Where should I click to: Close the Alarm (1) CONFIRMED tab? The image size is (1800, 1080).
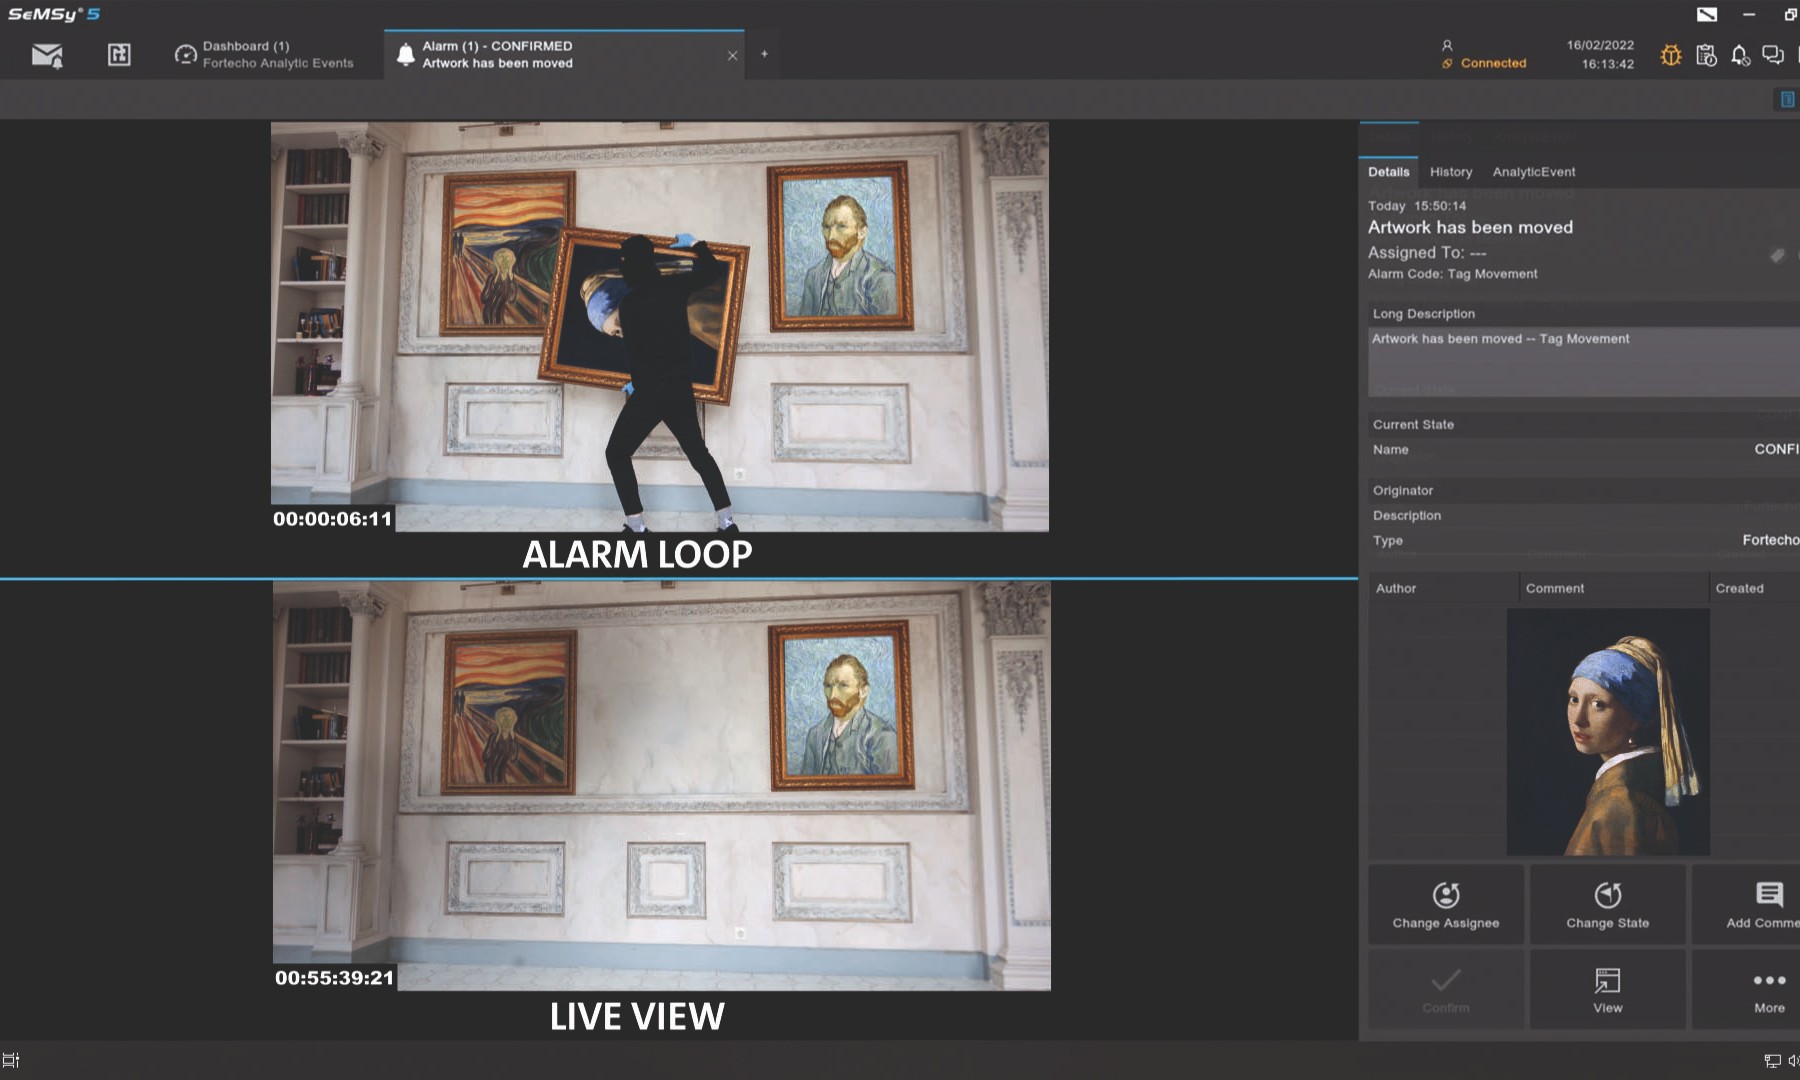[x=733, y=56]
